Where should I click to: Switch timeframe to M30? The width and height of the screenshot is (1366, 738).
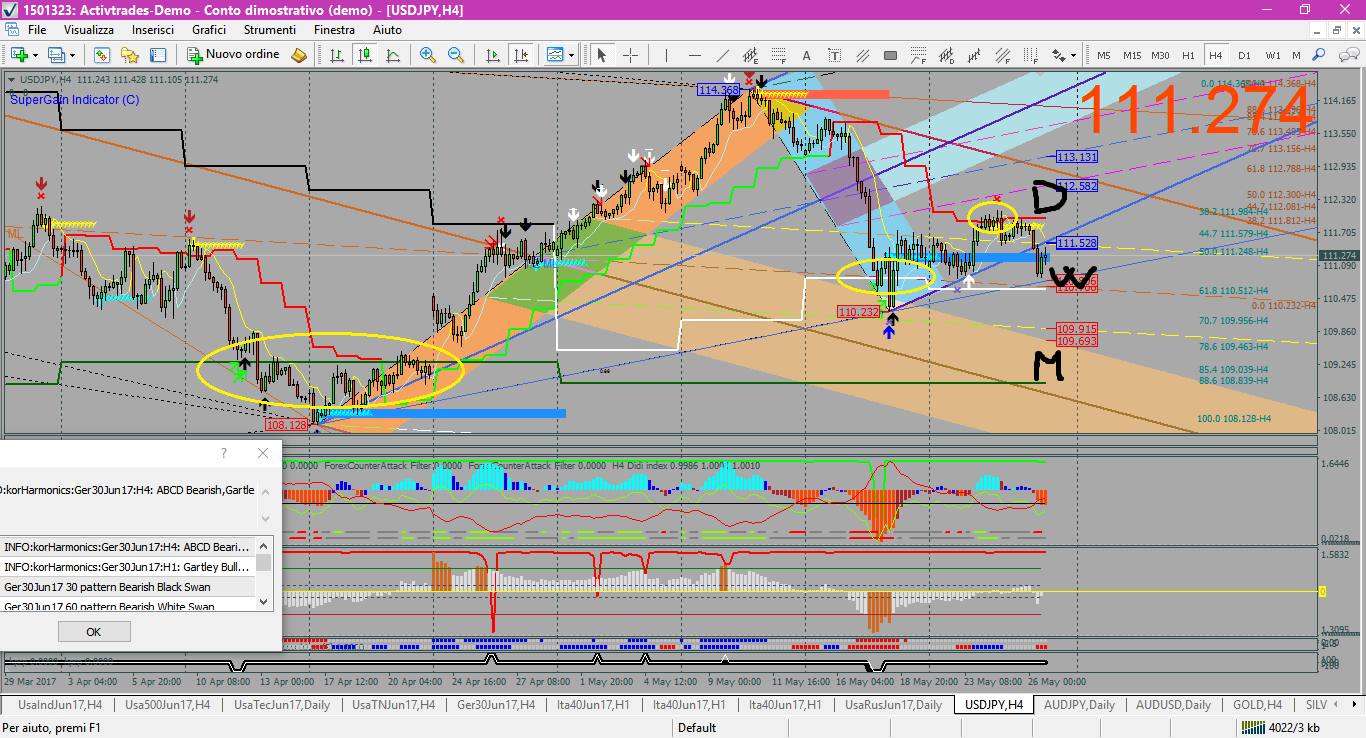pyautogui.click(x=1160, y=55)
